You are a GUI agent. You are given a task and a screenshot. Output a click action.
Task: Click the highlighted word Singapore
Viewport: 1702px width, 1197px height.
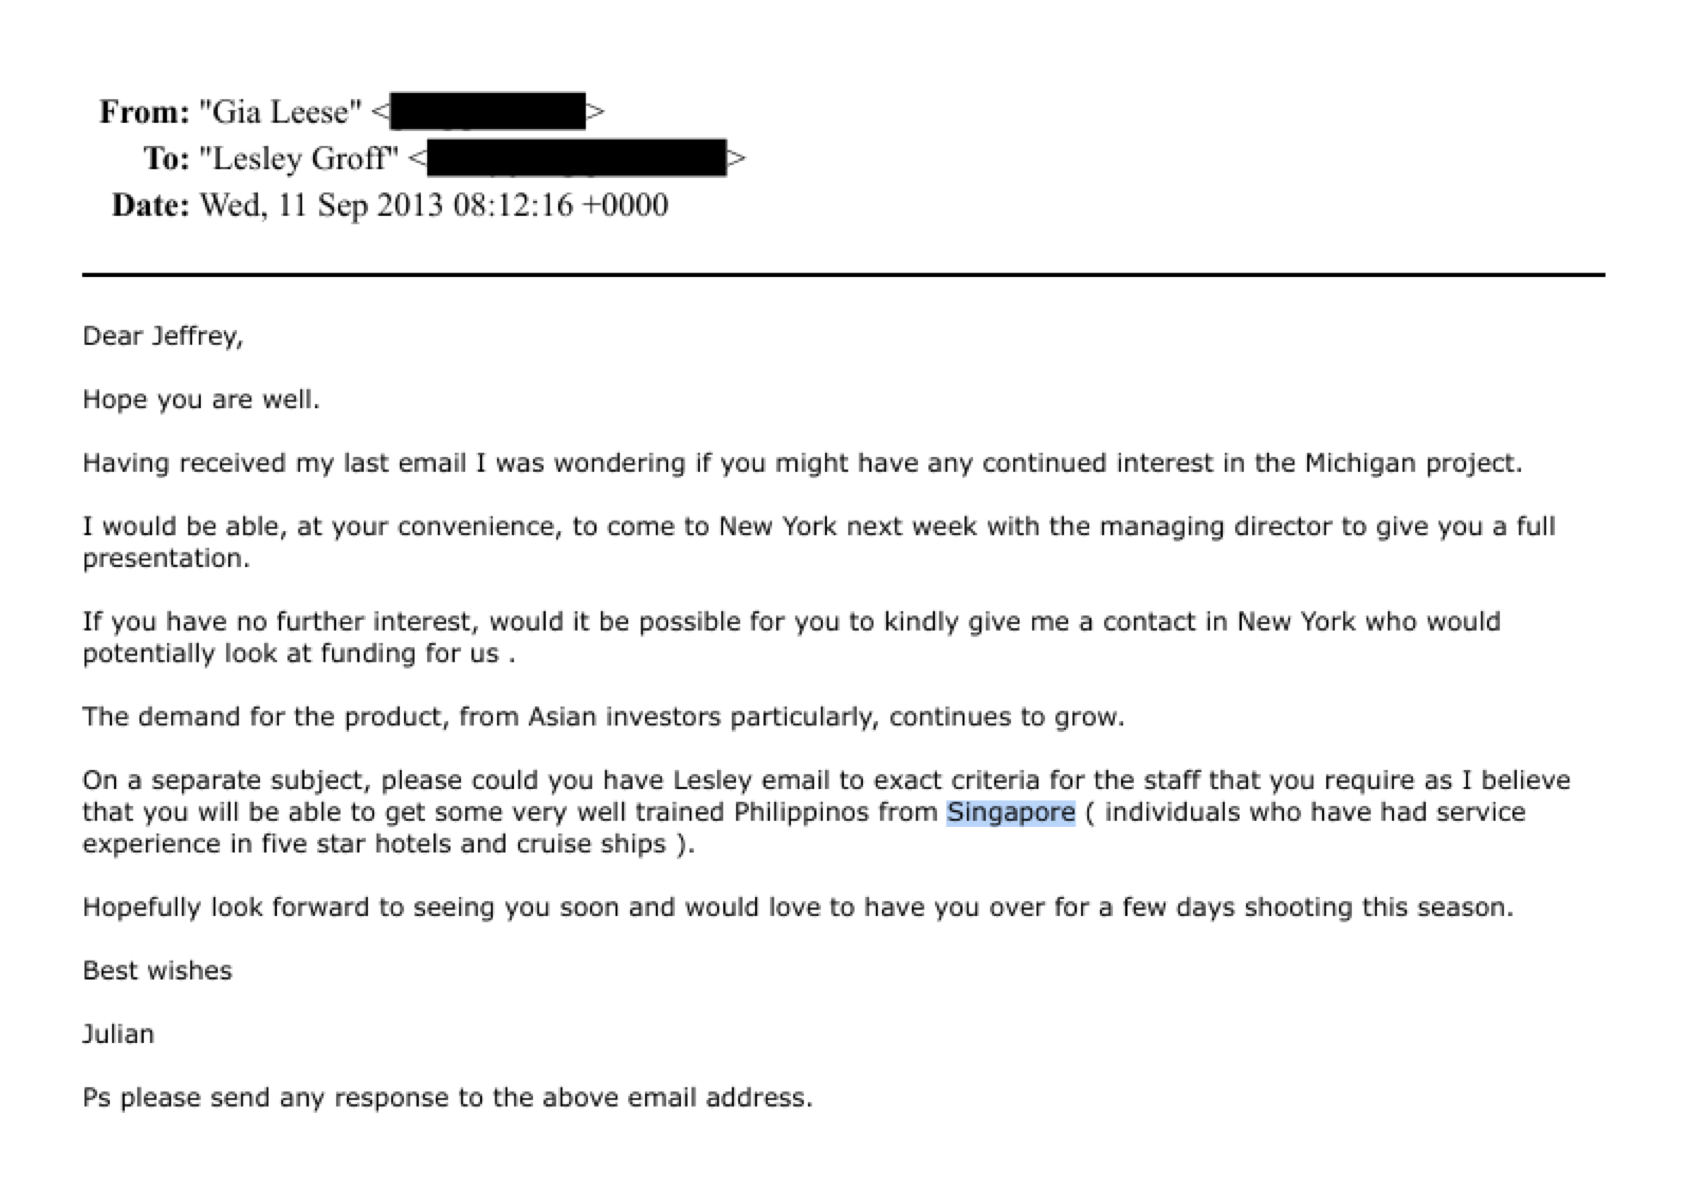coord(1010,812)
